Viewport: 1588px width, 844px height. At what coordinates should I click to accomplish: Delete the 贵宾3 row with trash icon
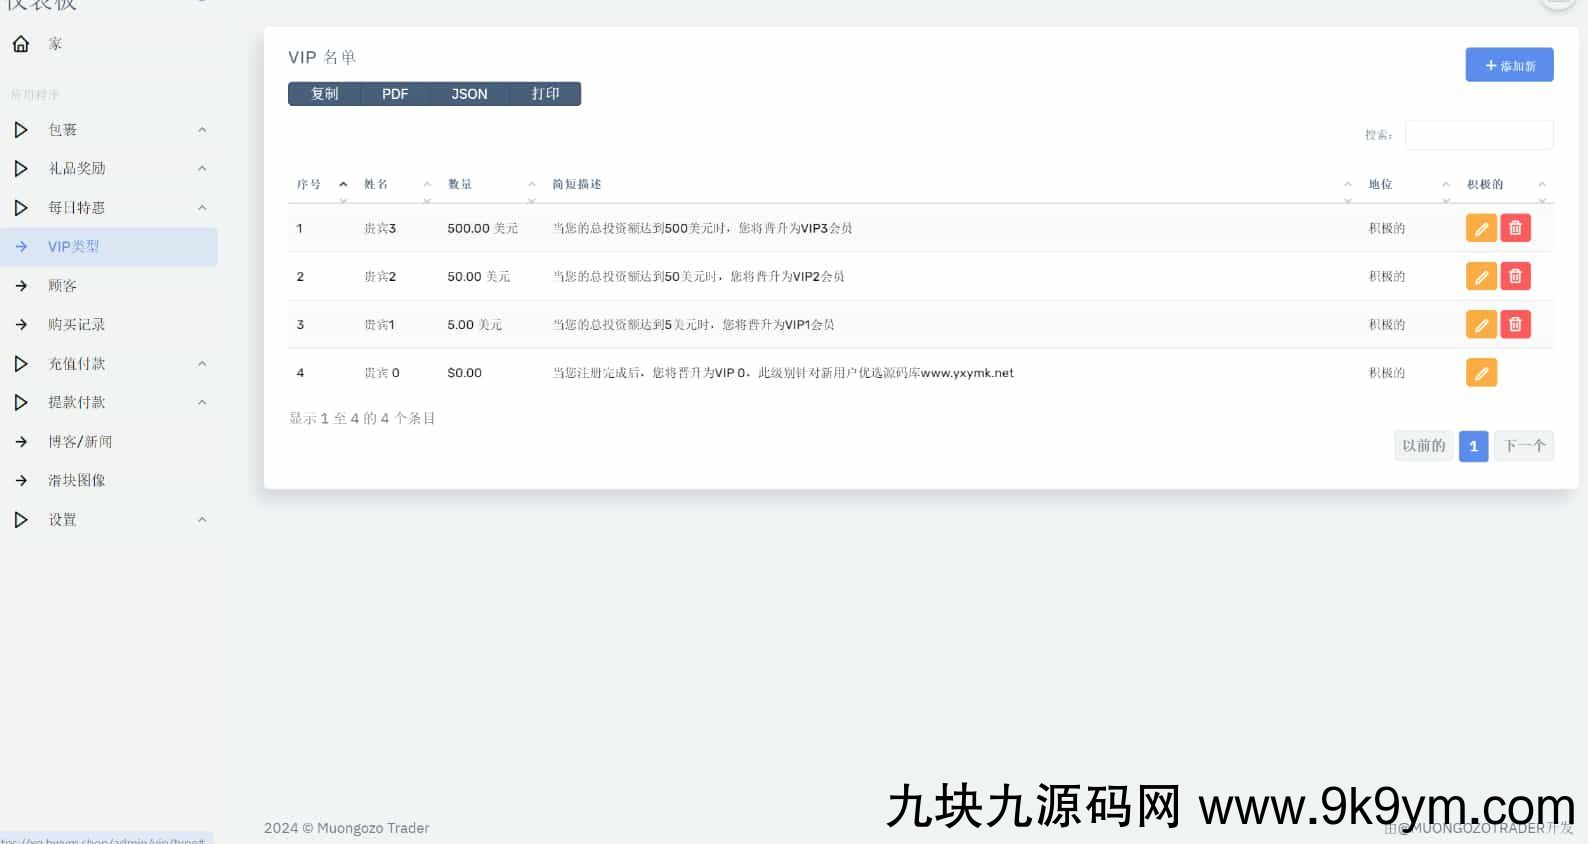pyautogui.click(x=1515, y=228)
